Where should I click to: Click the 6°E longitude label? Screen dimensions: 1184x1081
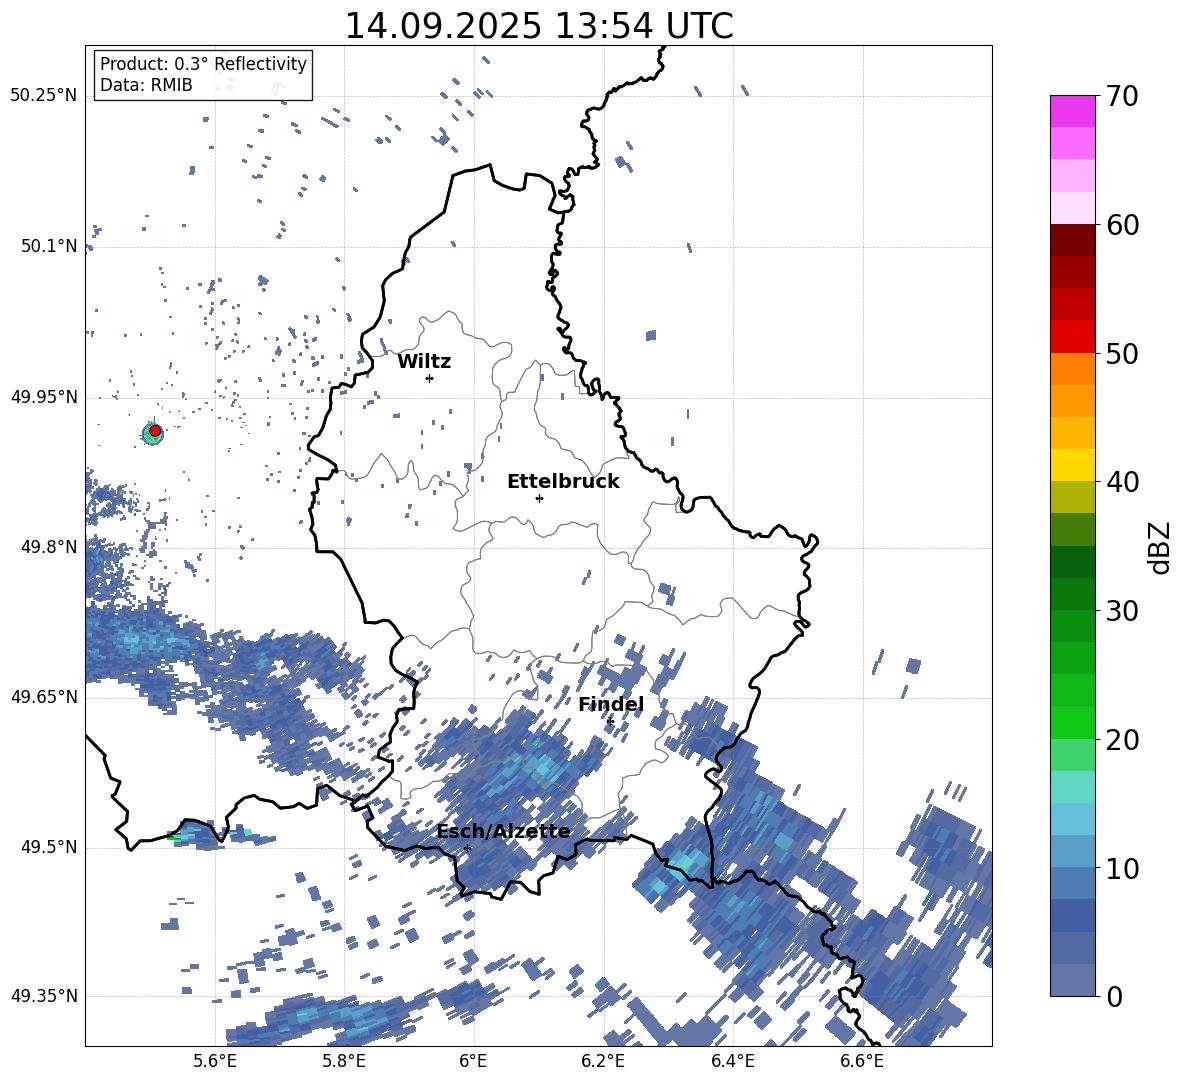(473, 1061)
